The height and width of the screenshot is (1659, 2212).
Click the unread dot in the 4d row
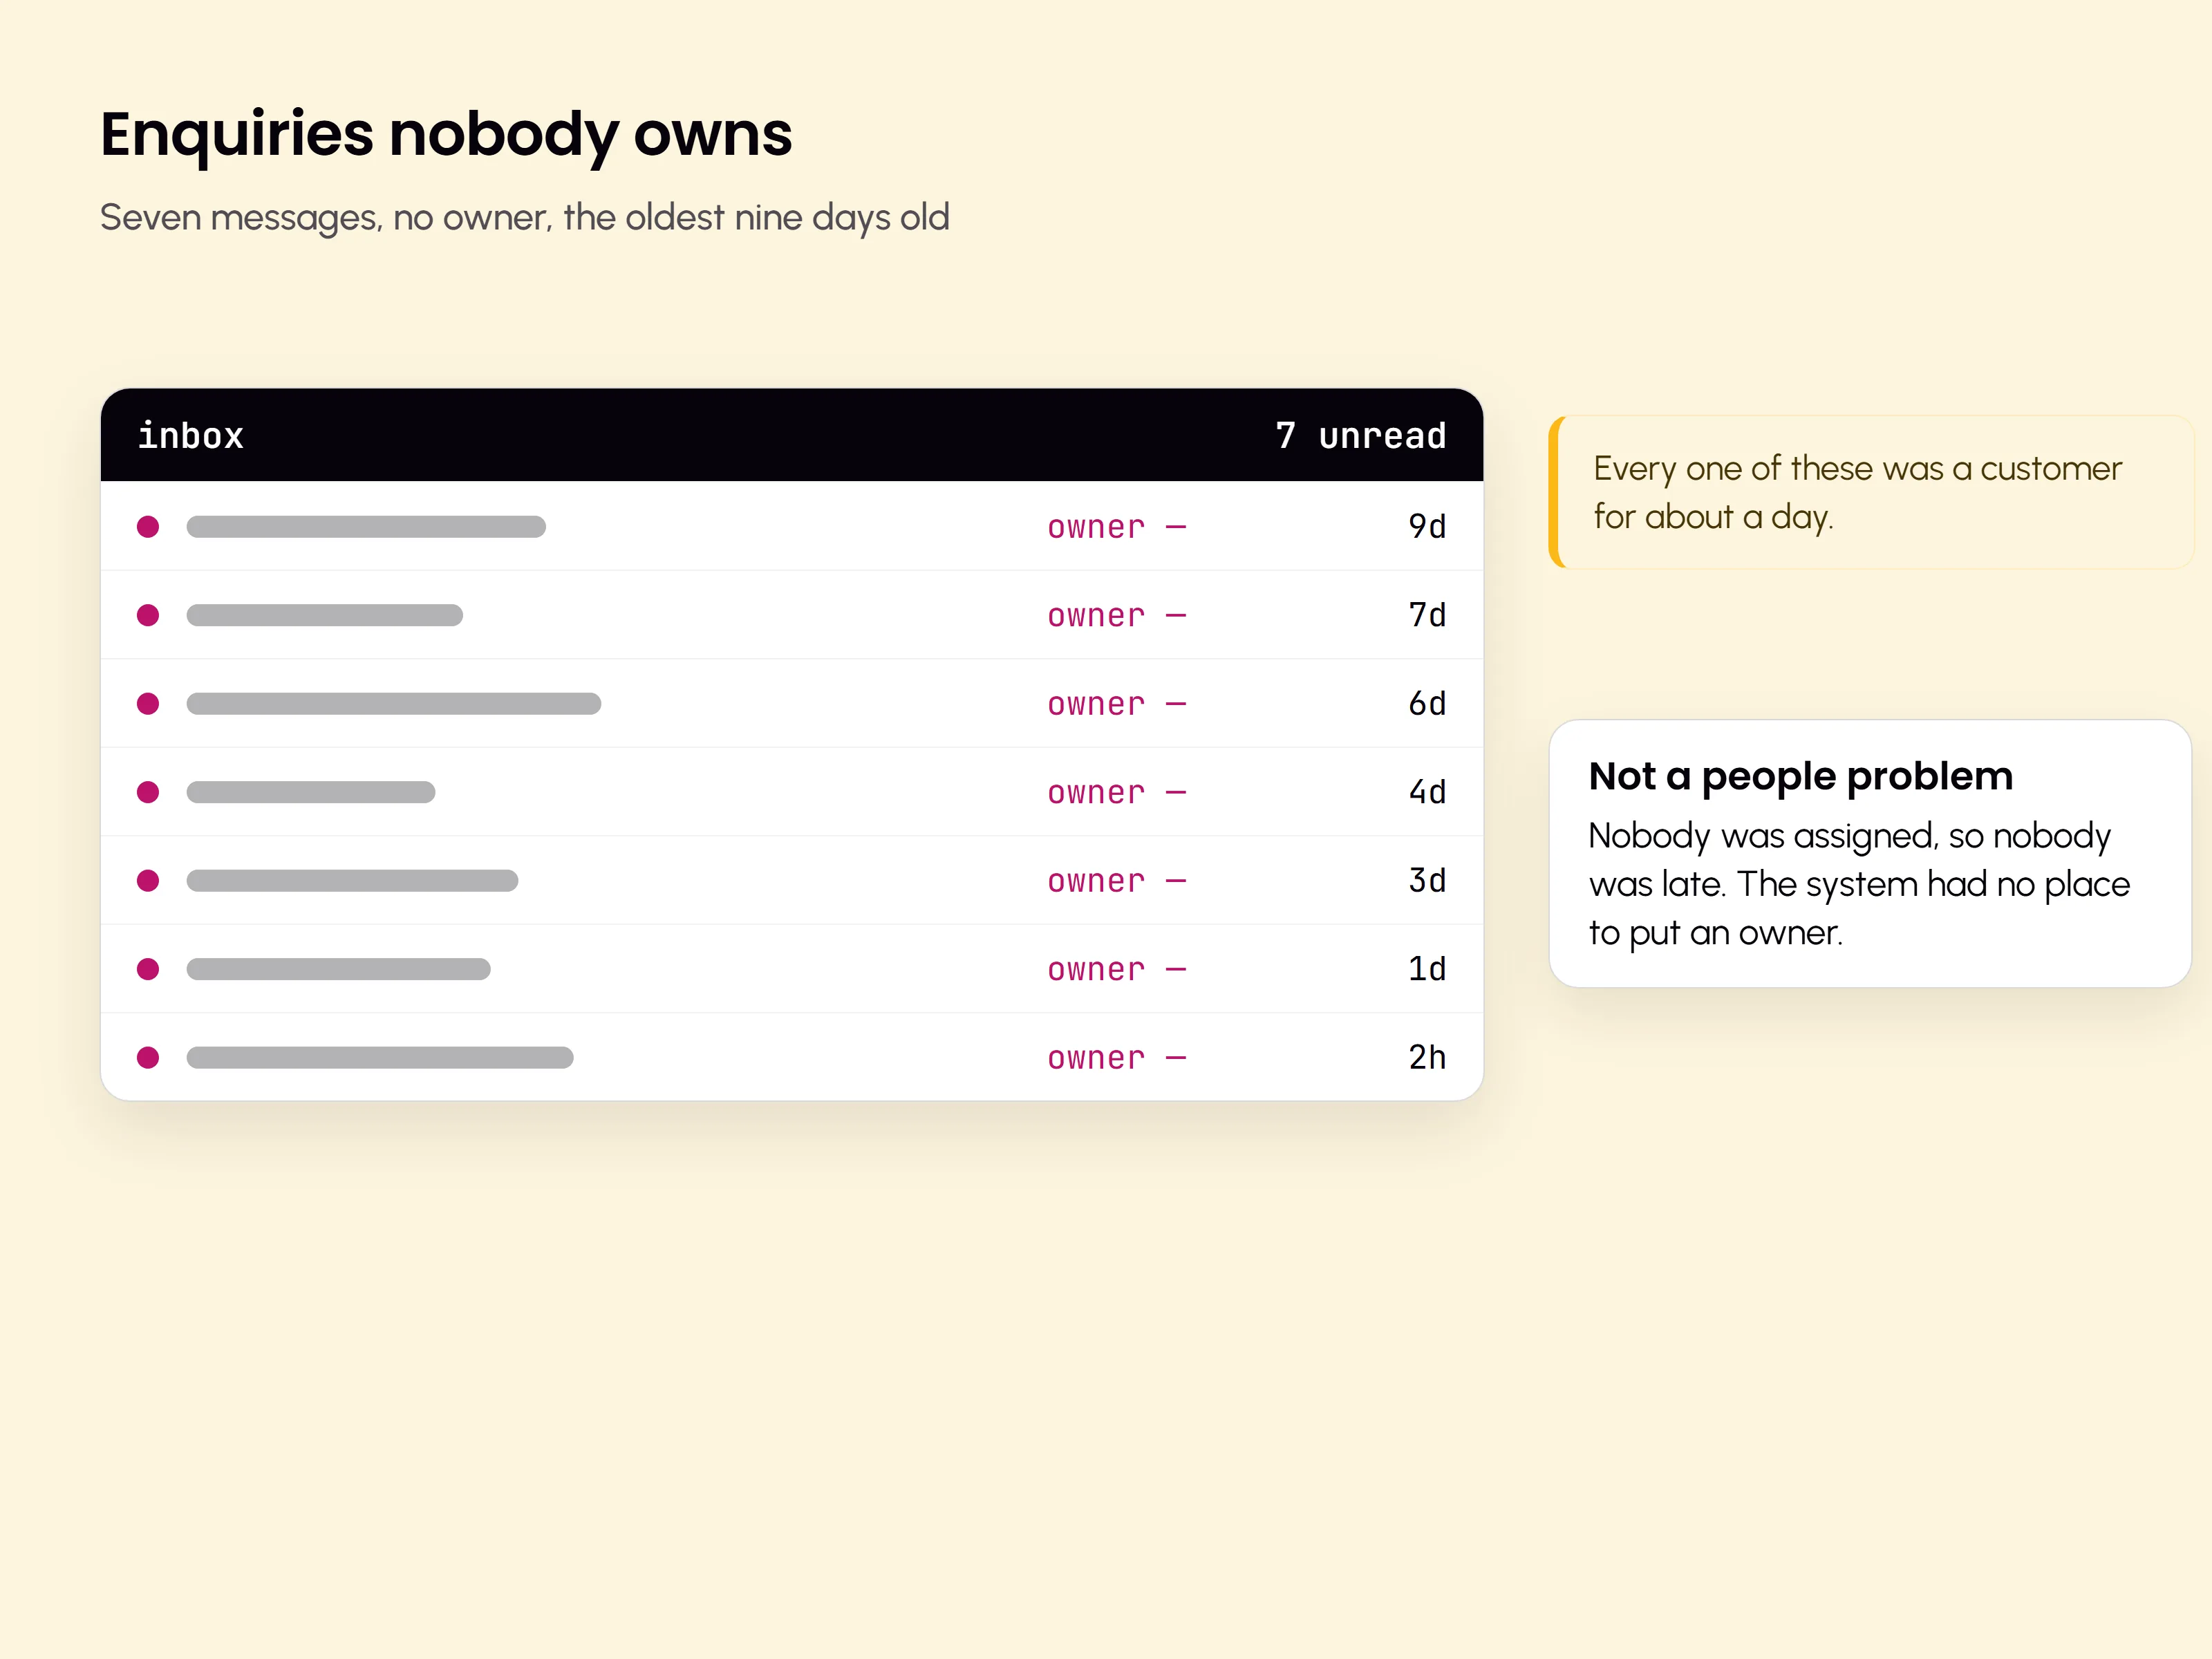(x=148, y=792)
